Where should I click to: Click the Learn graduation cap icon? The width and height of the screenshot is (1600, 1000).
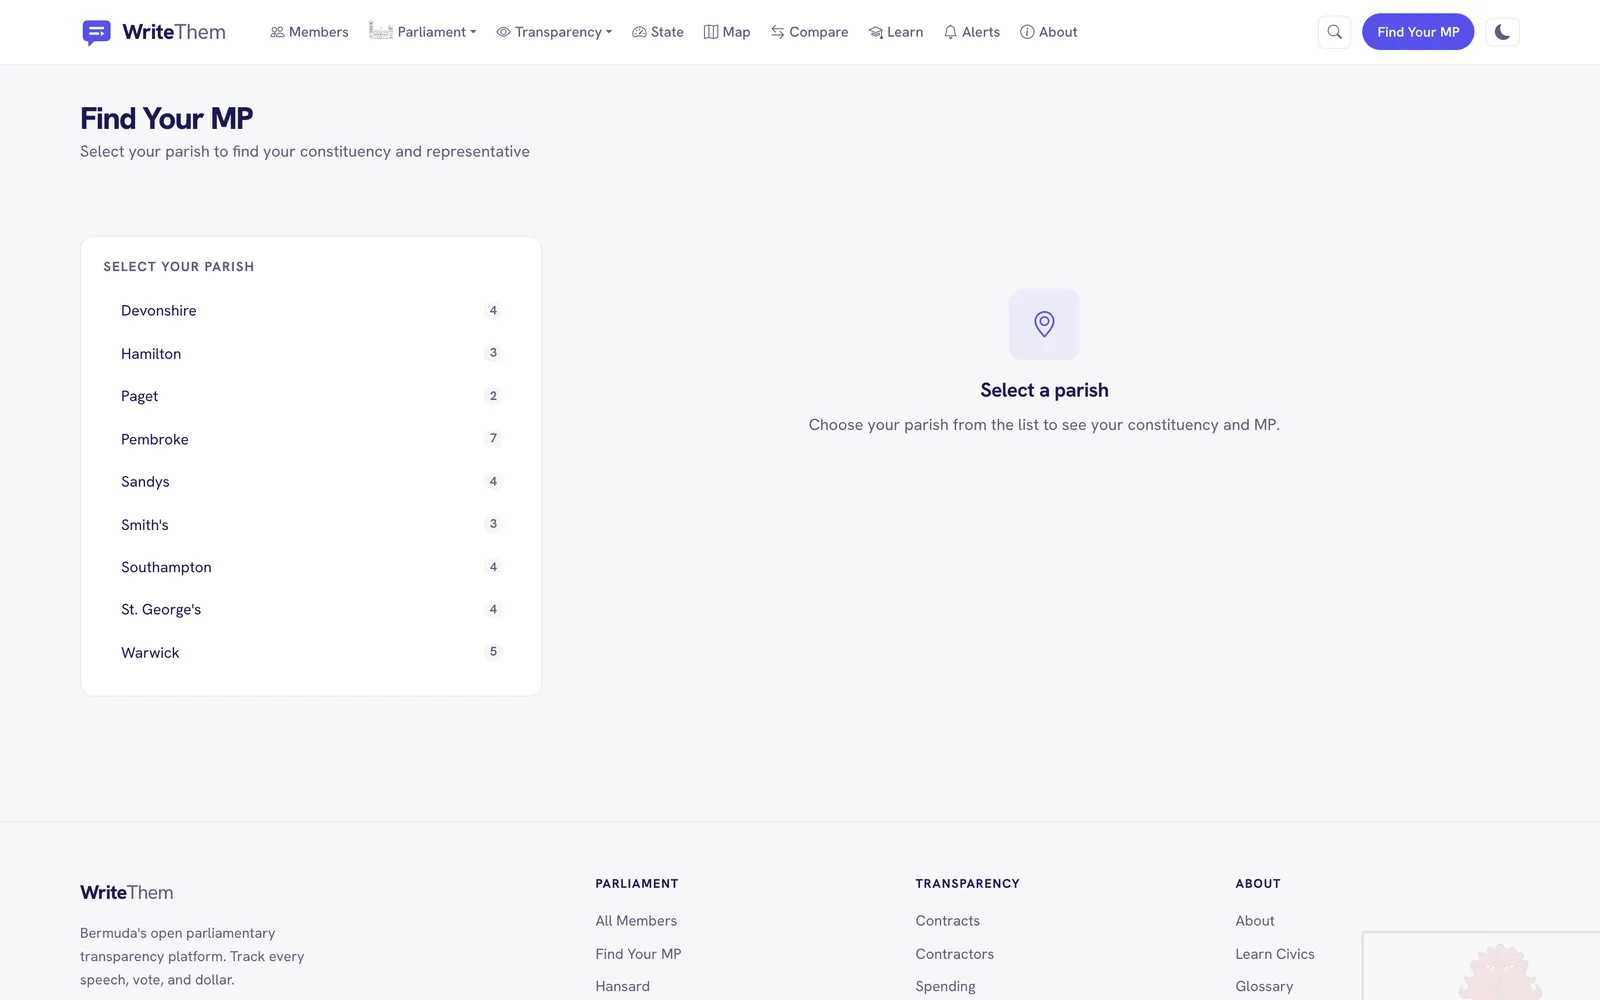pyautogui.click(x=875, y=32)
